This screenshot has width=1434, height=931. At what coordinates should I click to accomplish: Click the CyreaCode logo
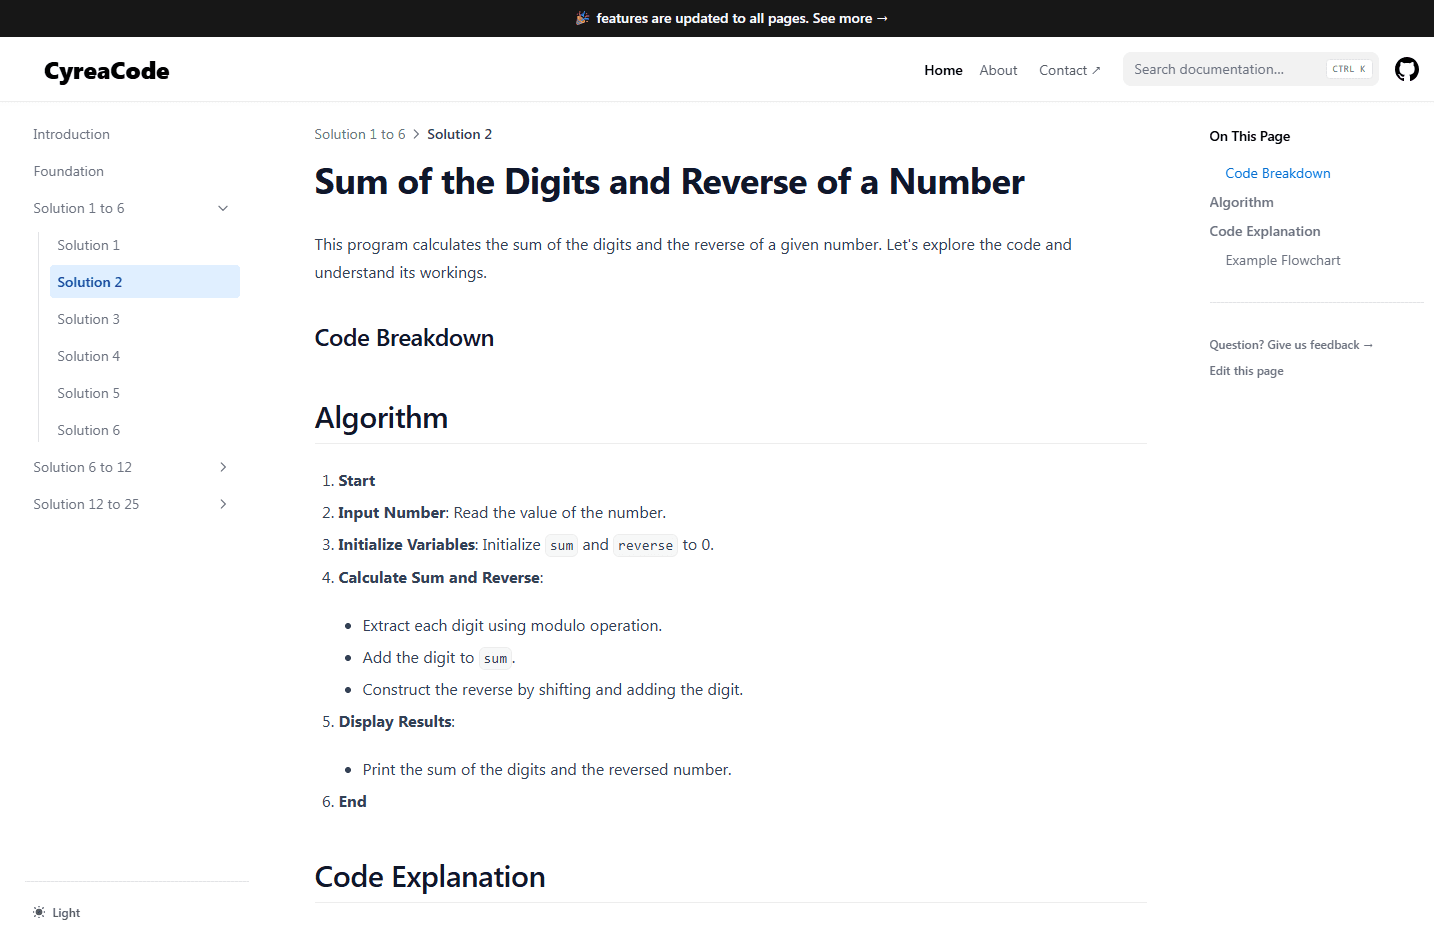(x=107, y=71)
